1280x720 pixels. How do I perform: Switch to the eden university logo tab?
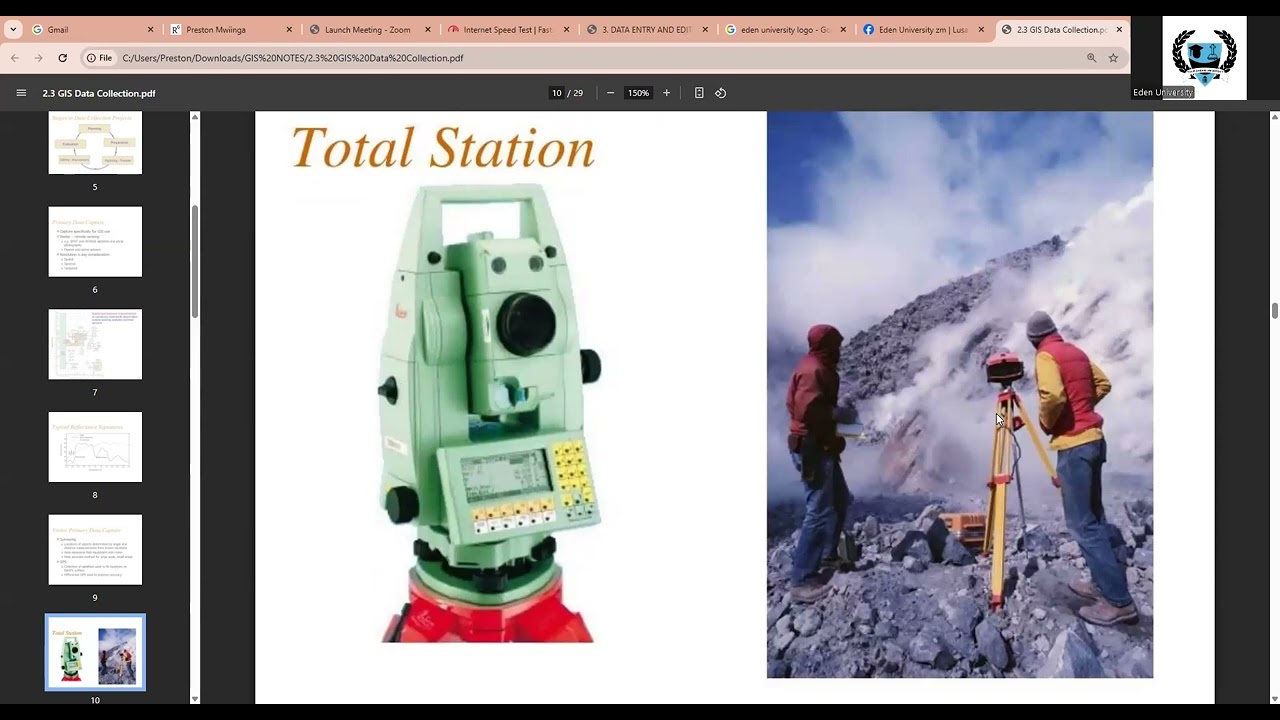[783, 30]
